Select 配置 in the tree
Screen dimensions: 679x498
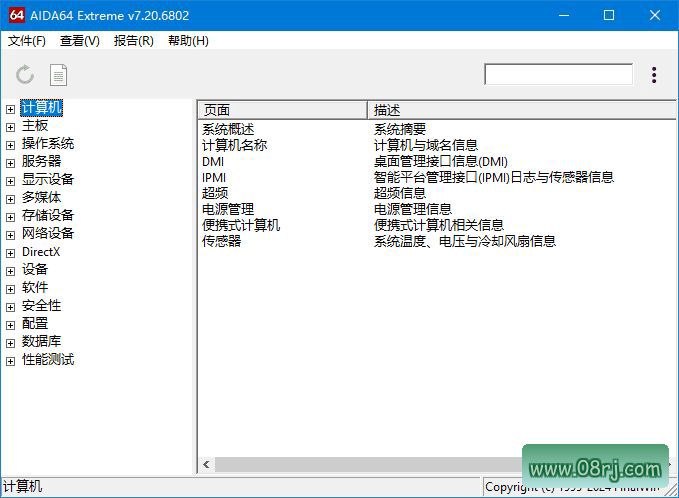pyautogui.click(x=35, y=323)
